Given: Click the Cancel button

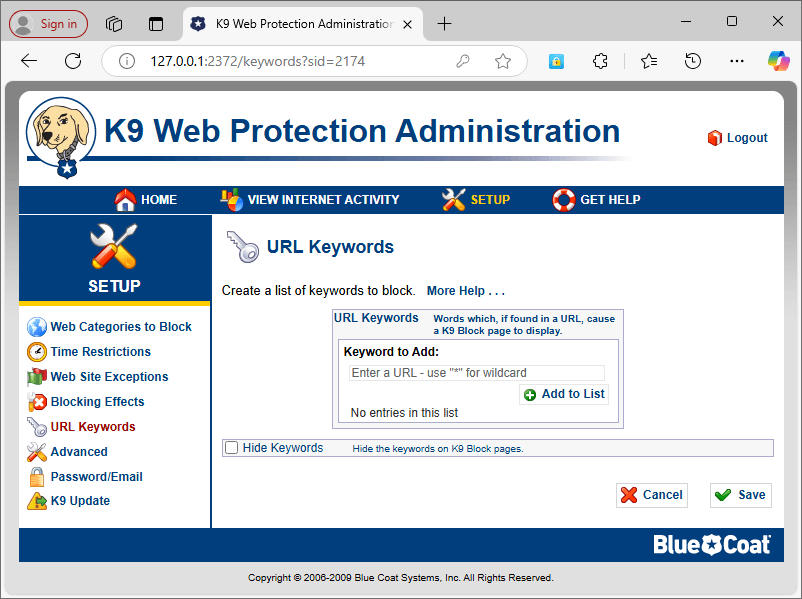Looking at the screenshot, I should click(652, 495).
